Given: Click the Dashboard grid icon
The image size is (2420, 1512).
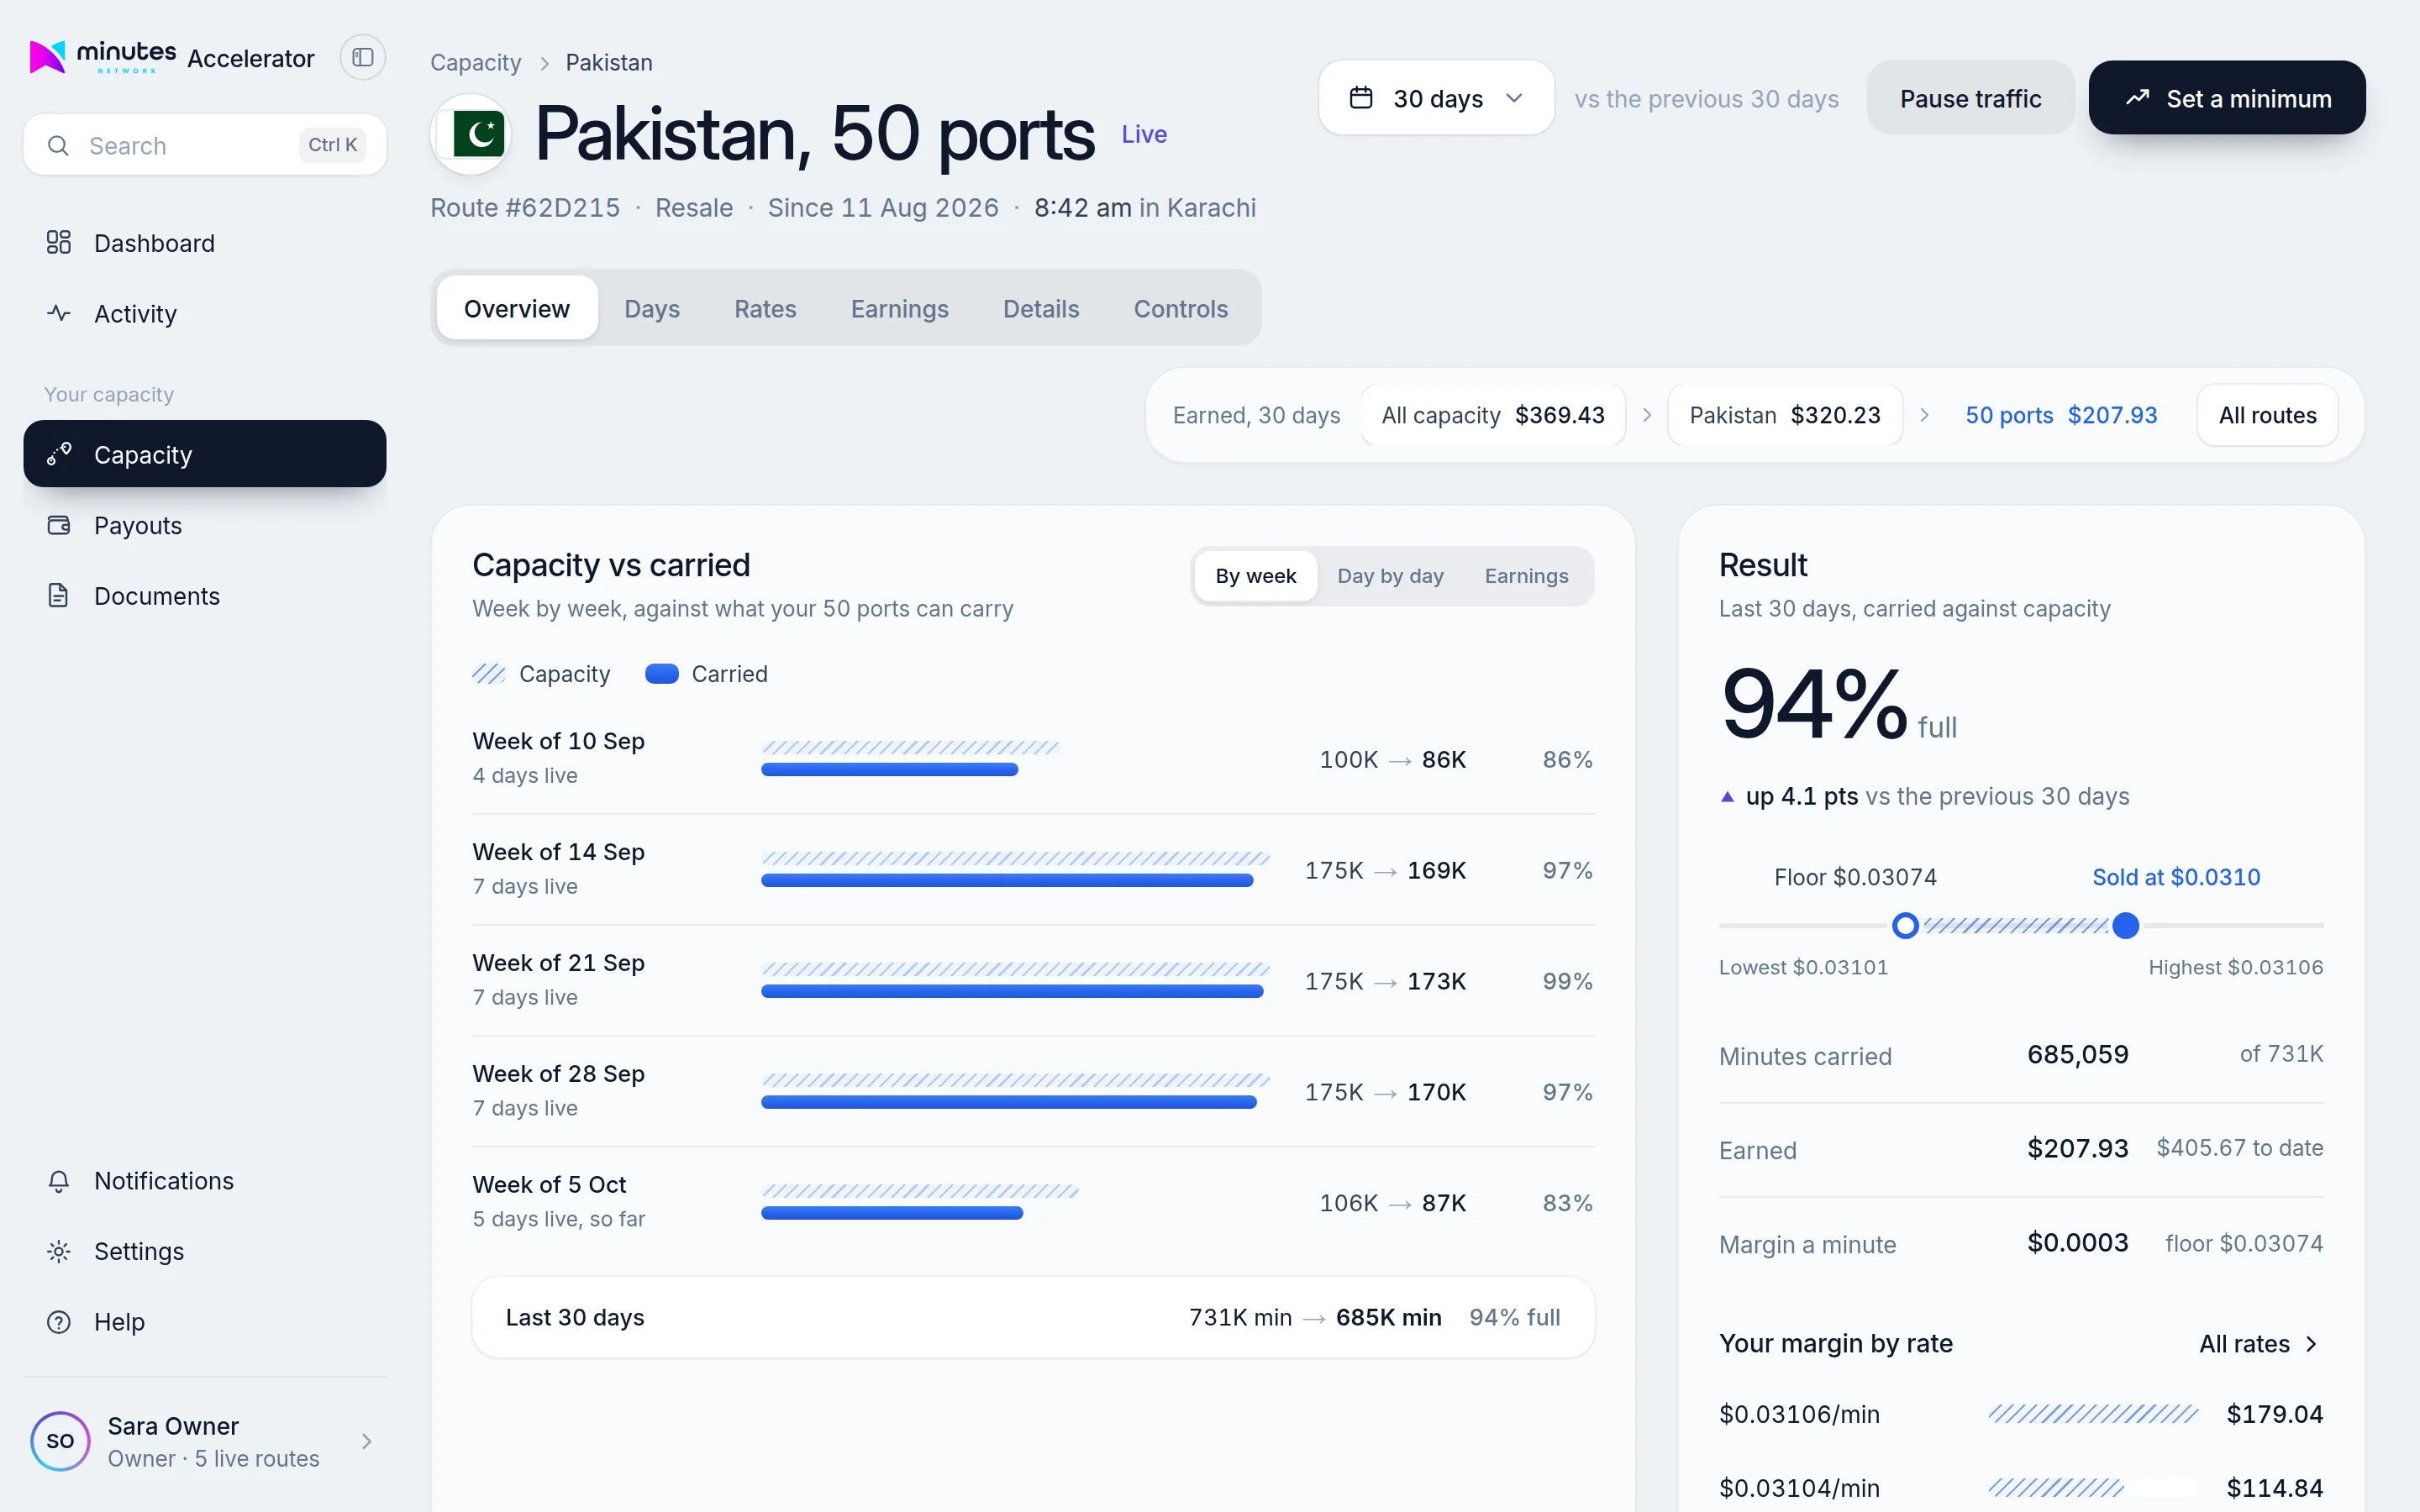Looking at the screenshot, I should tap(59, 243).
